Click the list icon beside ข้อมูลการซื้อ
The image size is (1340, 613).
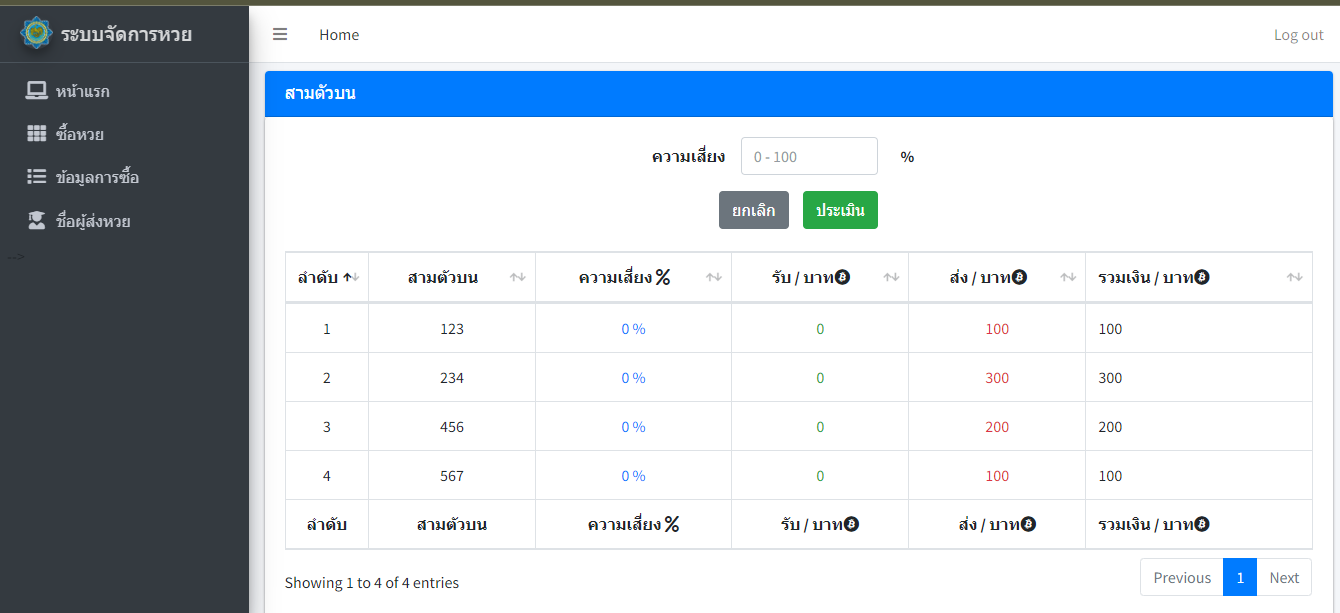[x=37, y=177]
